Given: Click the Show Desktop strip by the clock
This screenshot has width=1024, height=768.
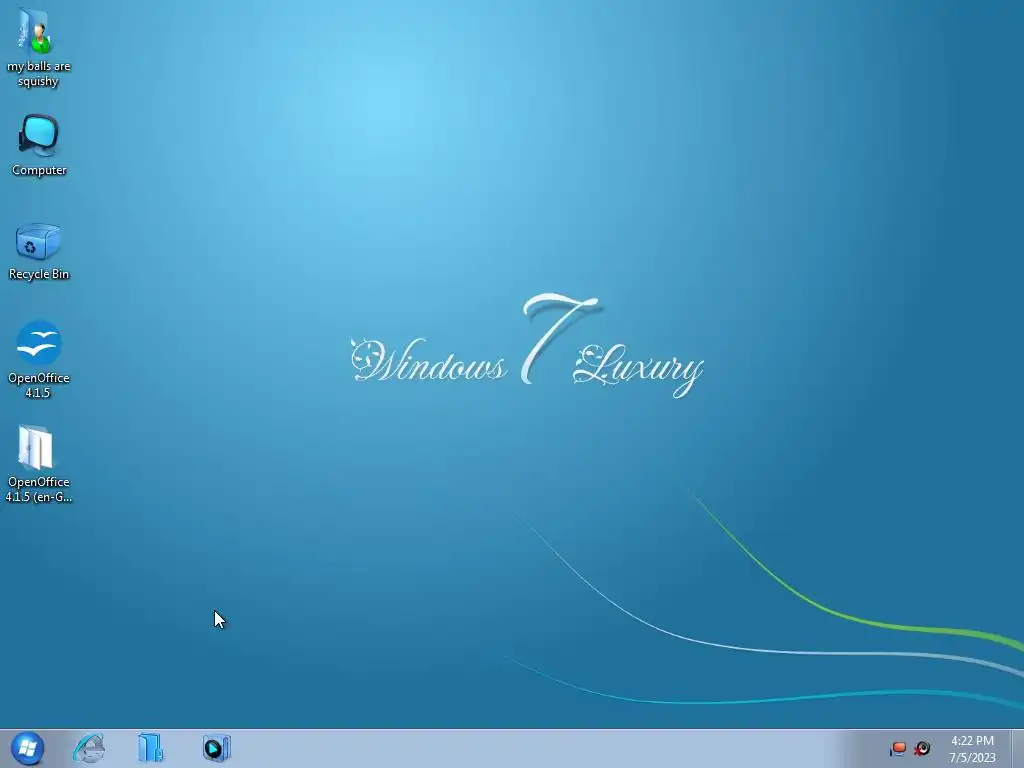Looking at the screenshot, I should click(1017, 748).
